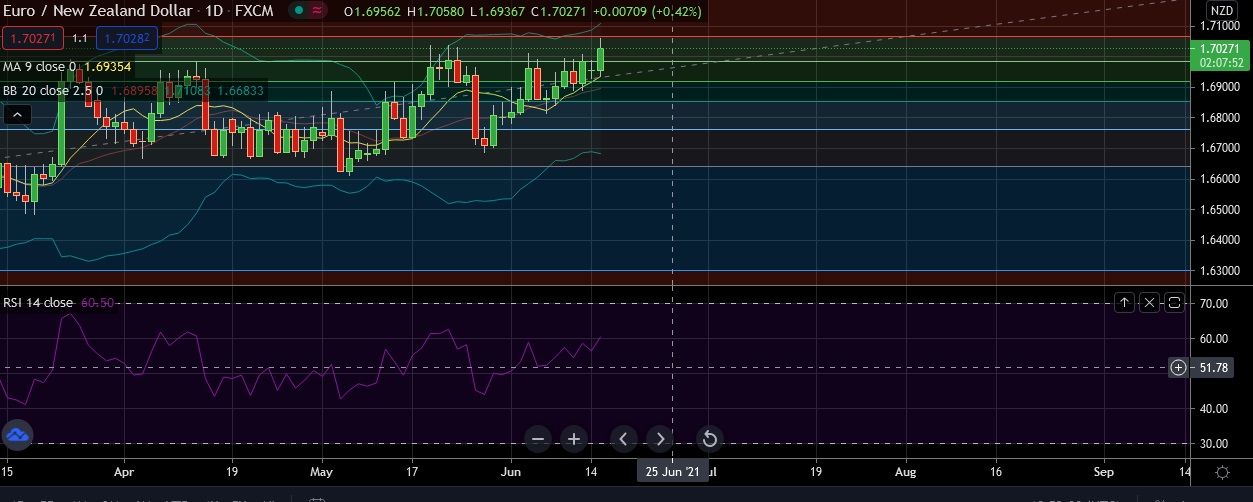Click the open value O1.69562

click(x=373, y=12)
